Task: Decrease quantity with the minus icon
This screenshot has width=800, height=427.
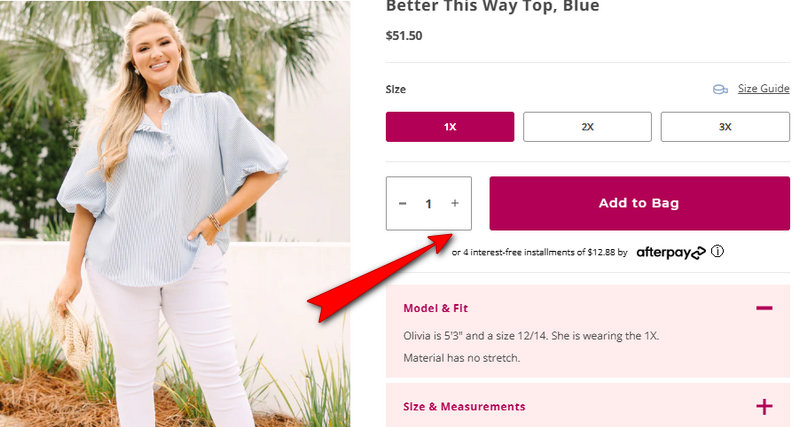Action: tap(403, 204)
